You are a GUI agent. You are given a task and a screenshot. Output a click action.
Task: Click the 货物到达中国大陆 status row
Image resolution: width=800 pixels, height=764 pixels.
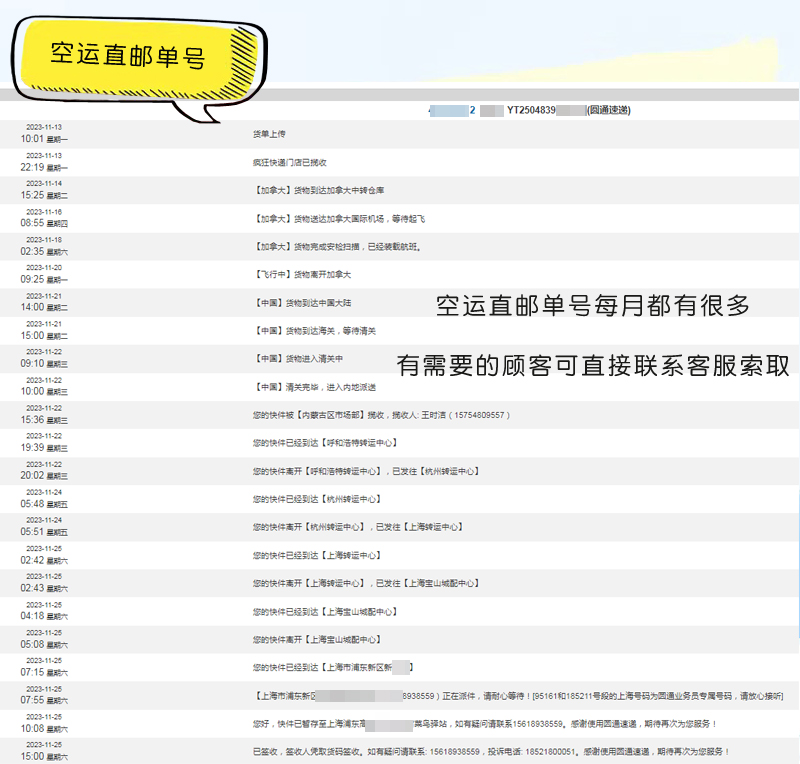(304, 302)
